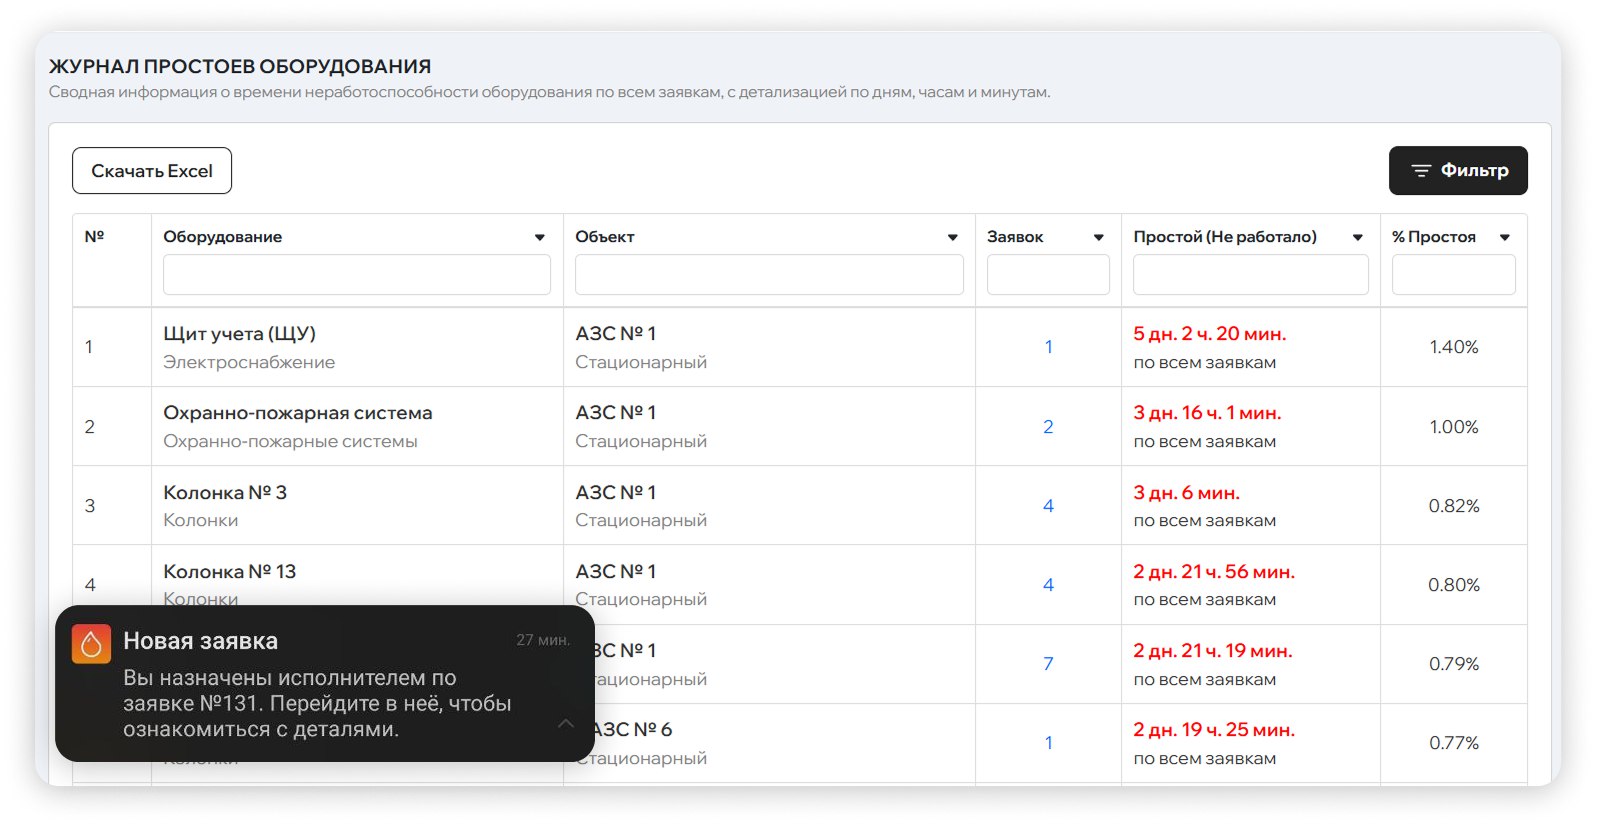Open the requests link showing 7
This screenshot has width=1597, height=826.
pyautogui.click(x=1048, y=664)
